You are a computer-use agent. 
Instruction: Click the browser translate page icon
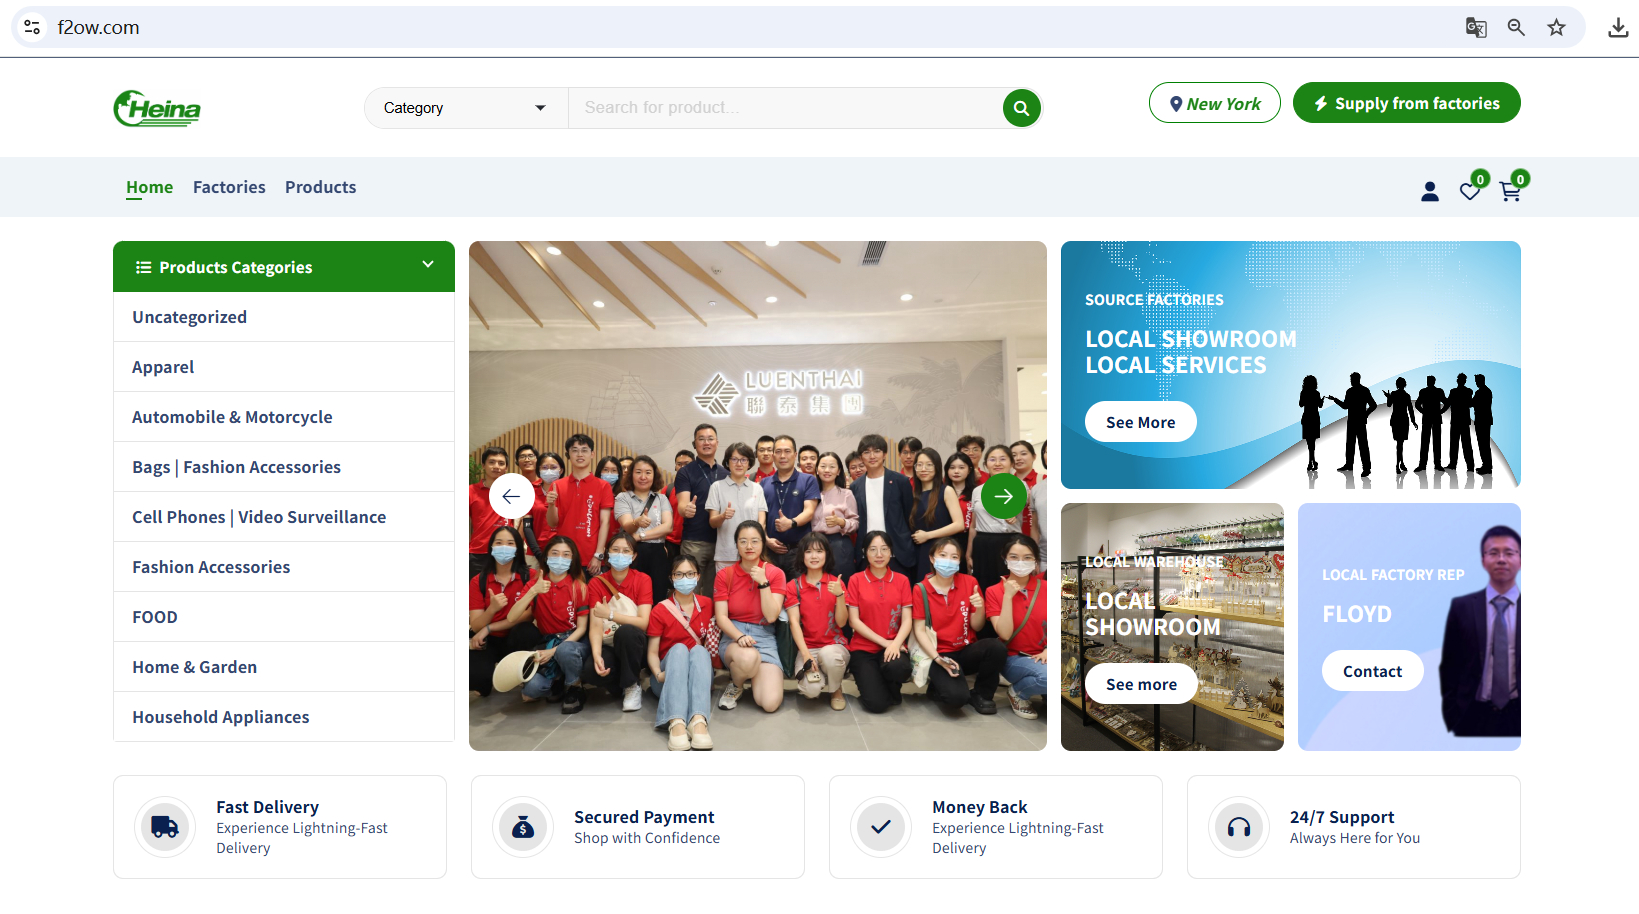click(x=1476, y=28)
